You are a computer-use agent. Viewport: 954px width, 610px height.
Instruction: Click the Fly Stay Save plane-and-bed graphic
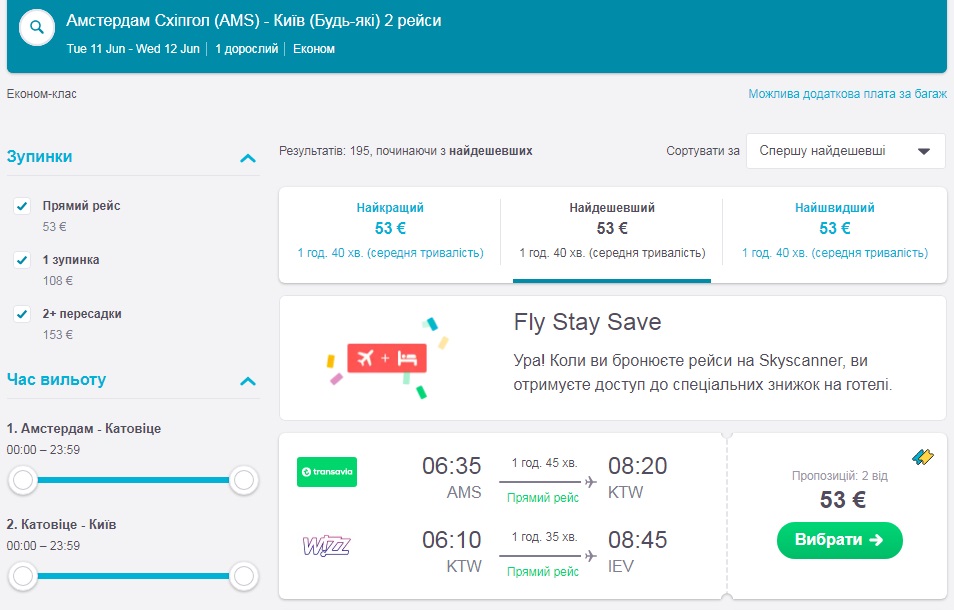(x=386, y=357)
